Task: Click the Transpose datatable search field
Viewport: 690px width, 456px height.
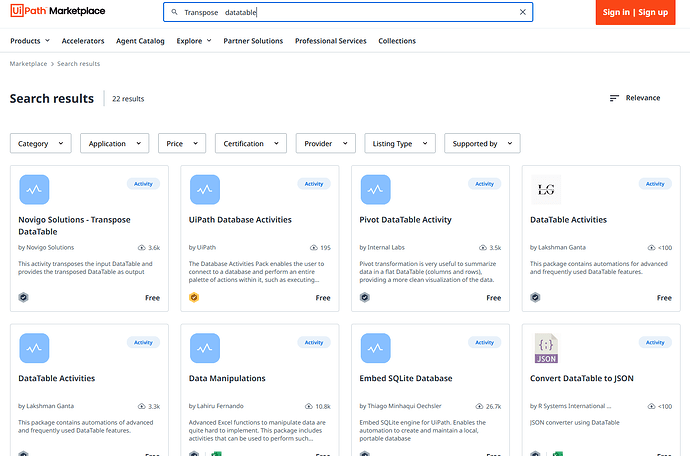Action: pos(348,12)
